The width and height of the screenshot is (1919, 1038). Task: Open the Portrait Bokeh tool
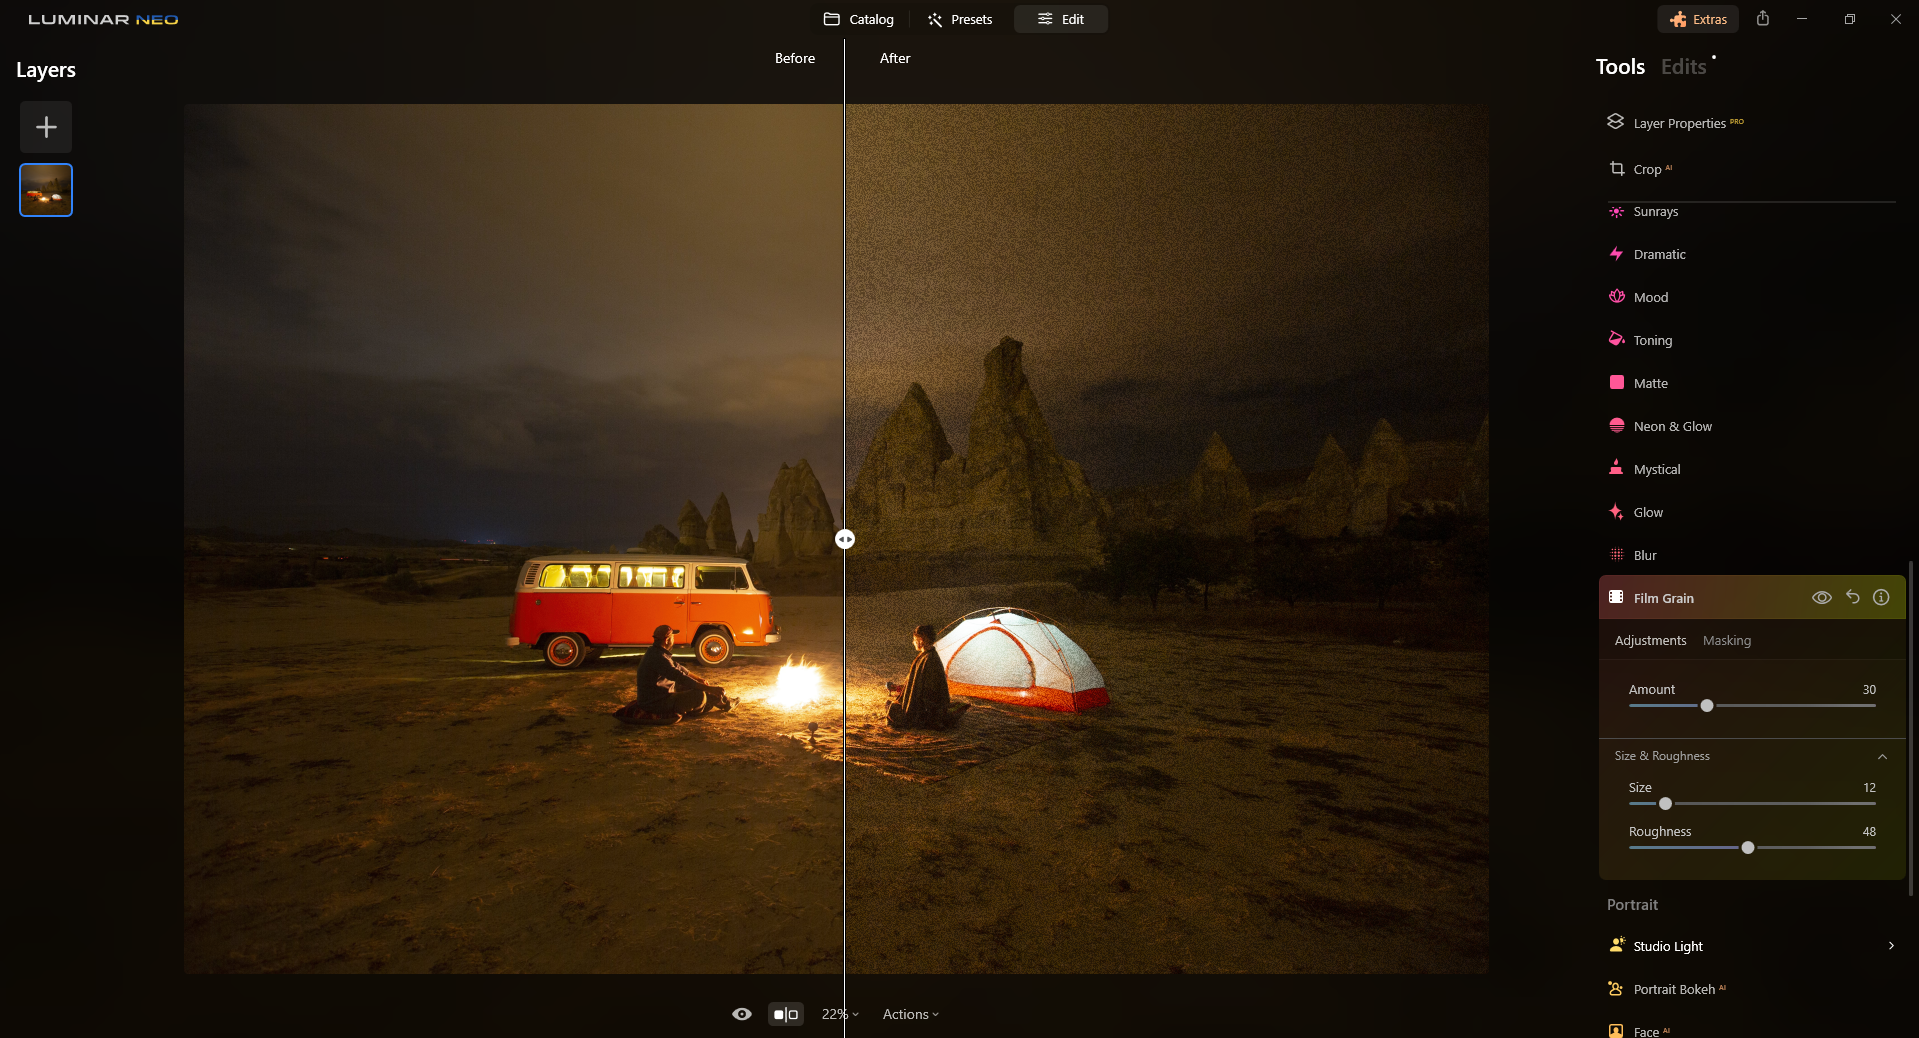1674,989
